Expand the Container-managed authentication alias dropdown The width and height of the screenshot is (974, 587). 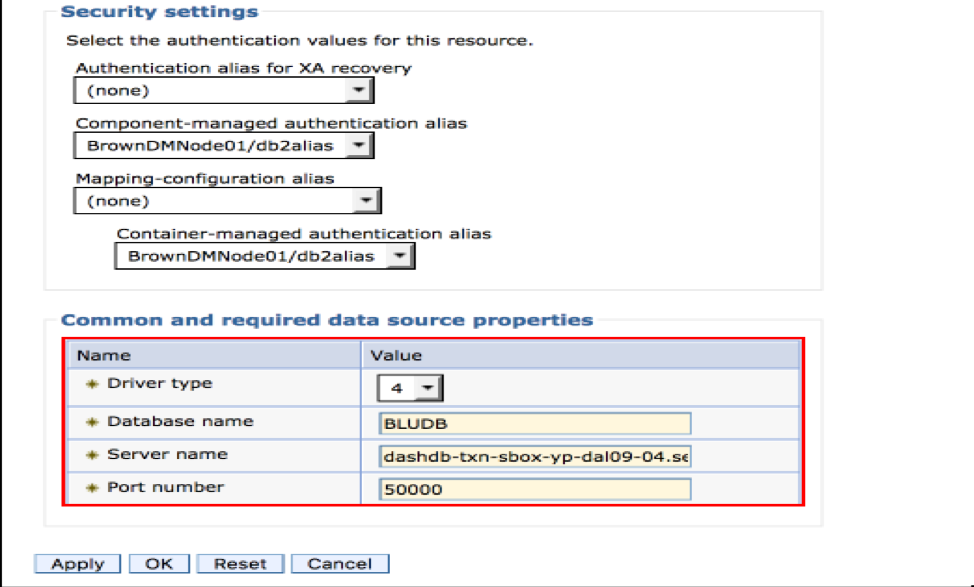tap(264, 256)
